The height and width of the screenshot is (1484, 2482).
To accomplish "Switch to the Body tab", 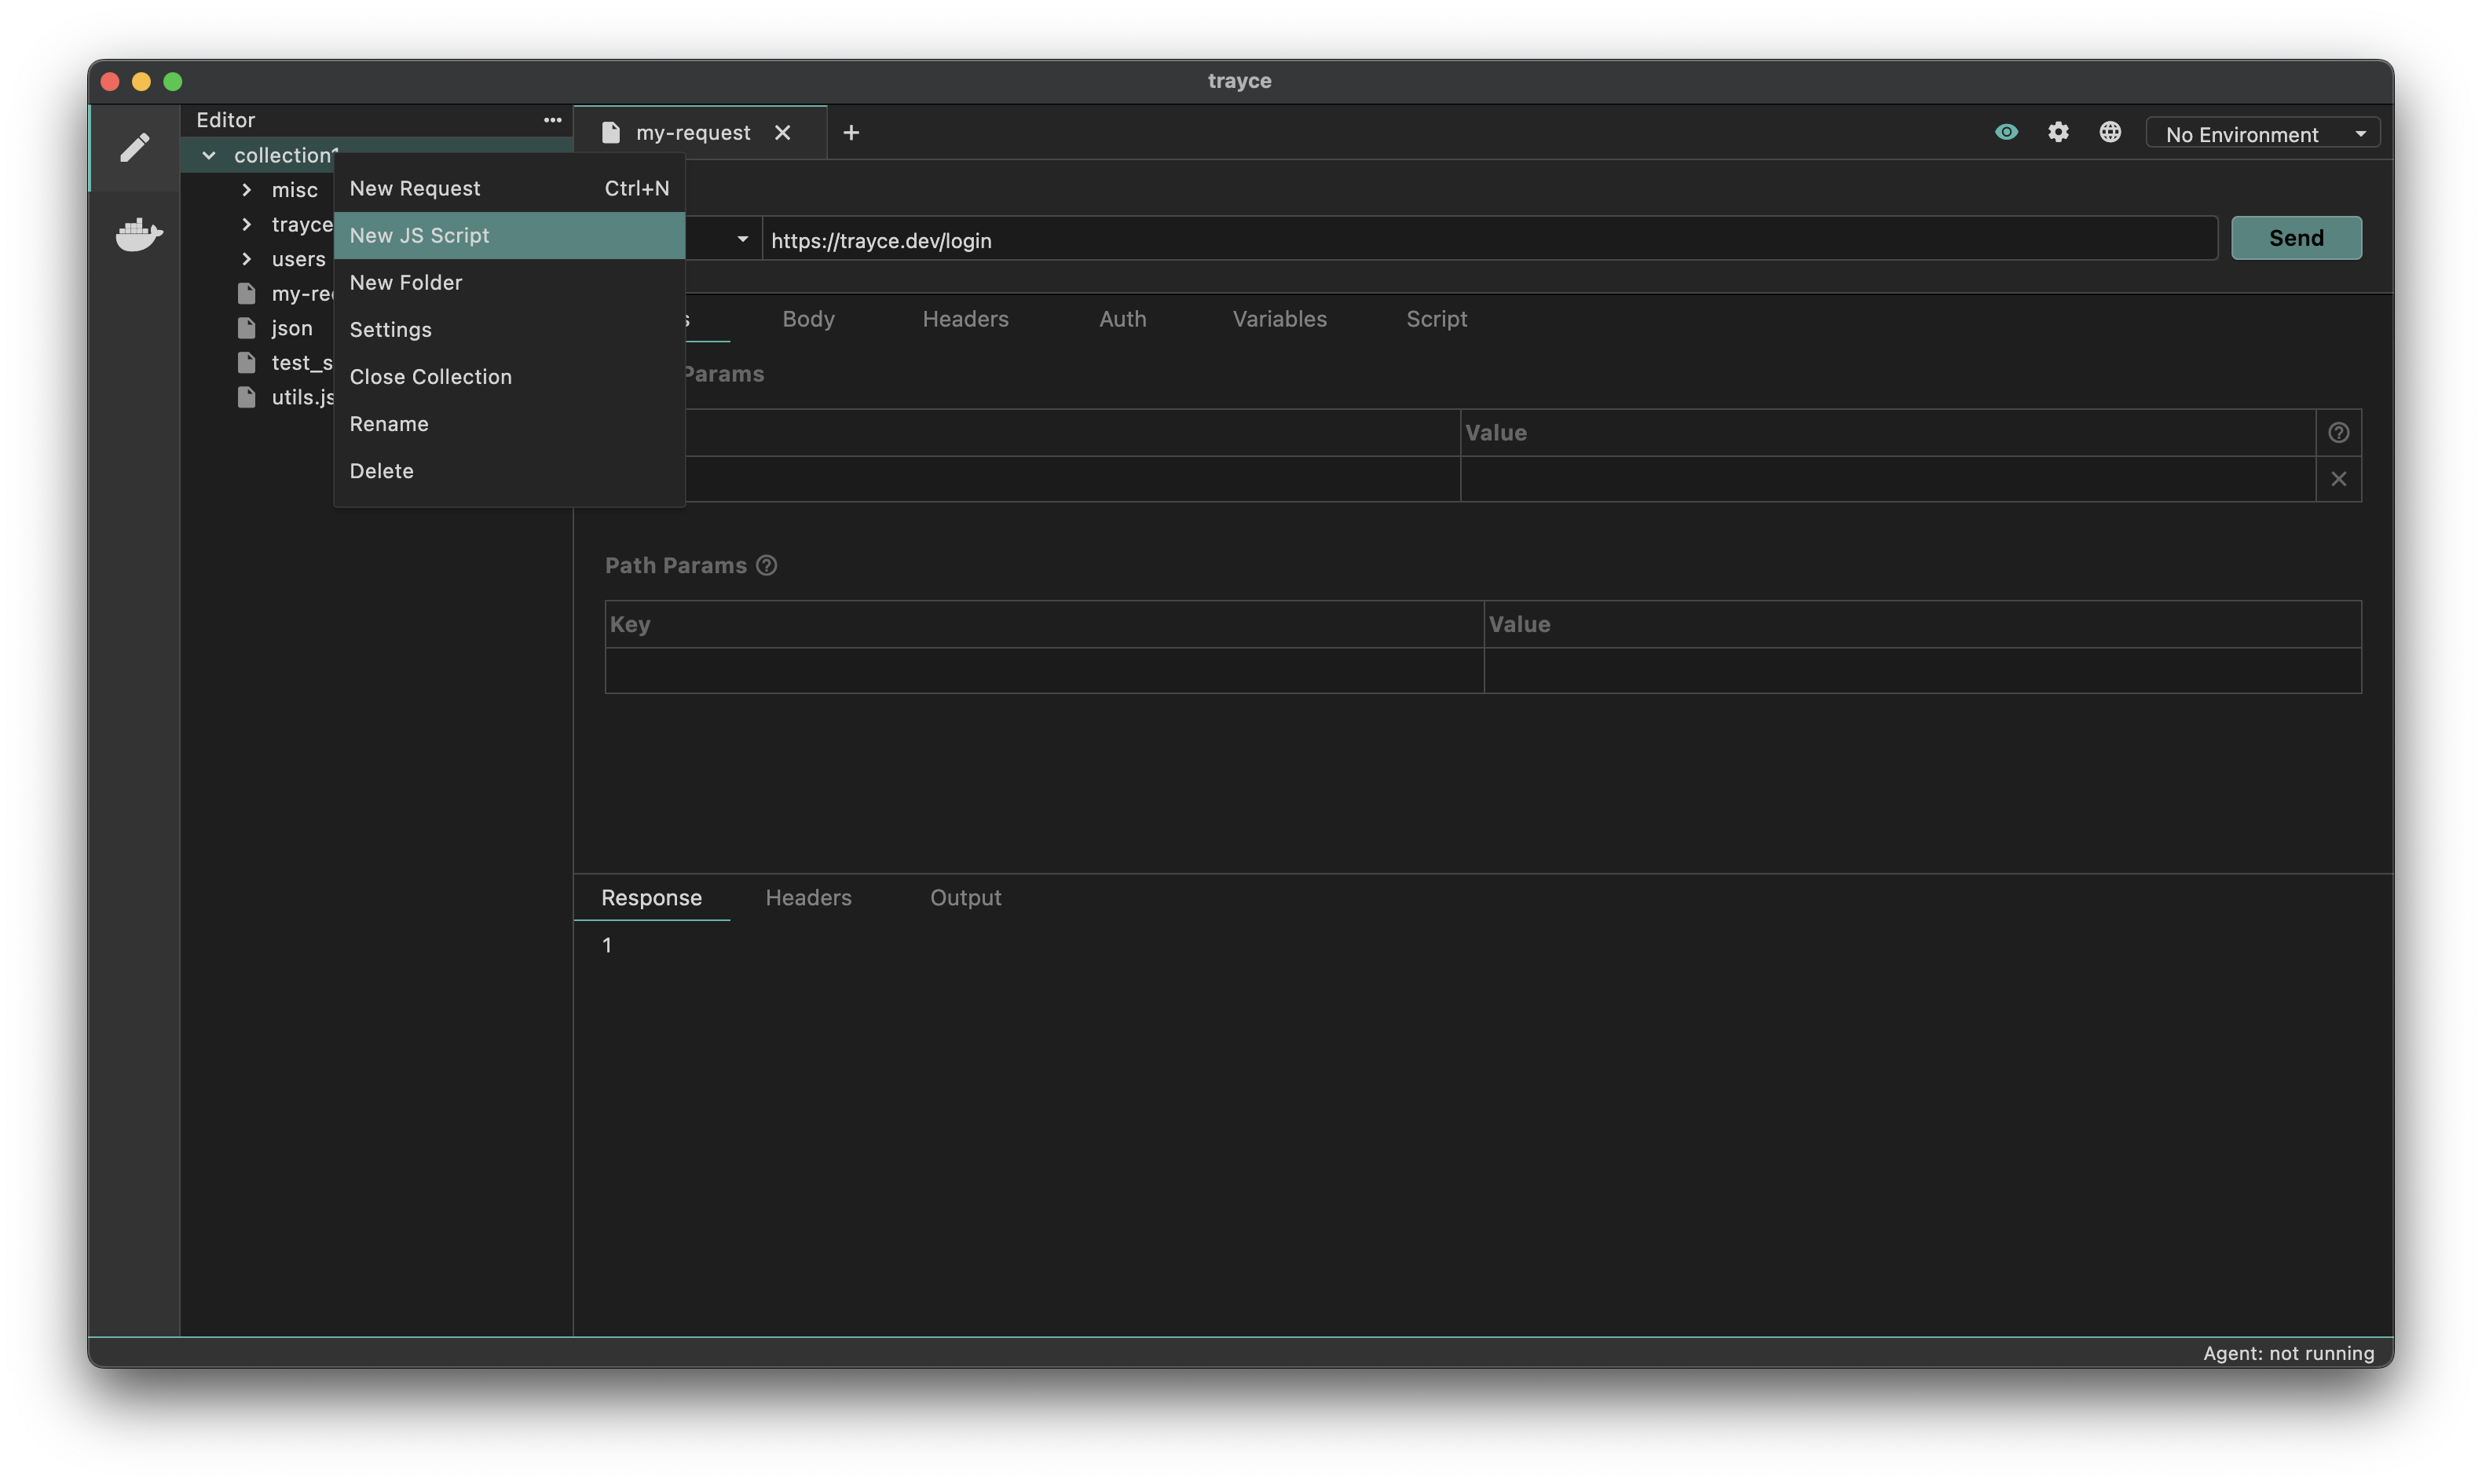I will tap(808, 319).
